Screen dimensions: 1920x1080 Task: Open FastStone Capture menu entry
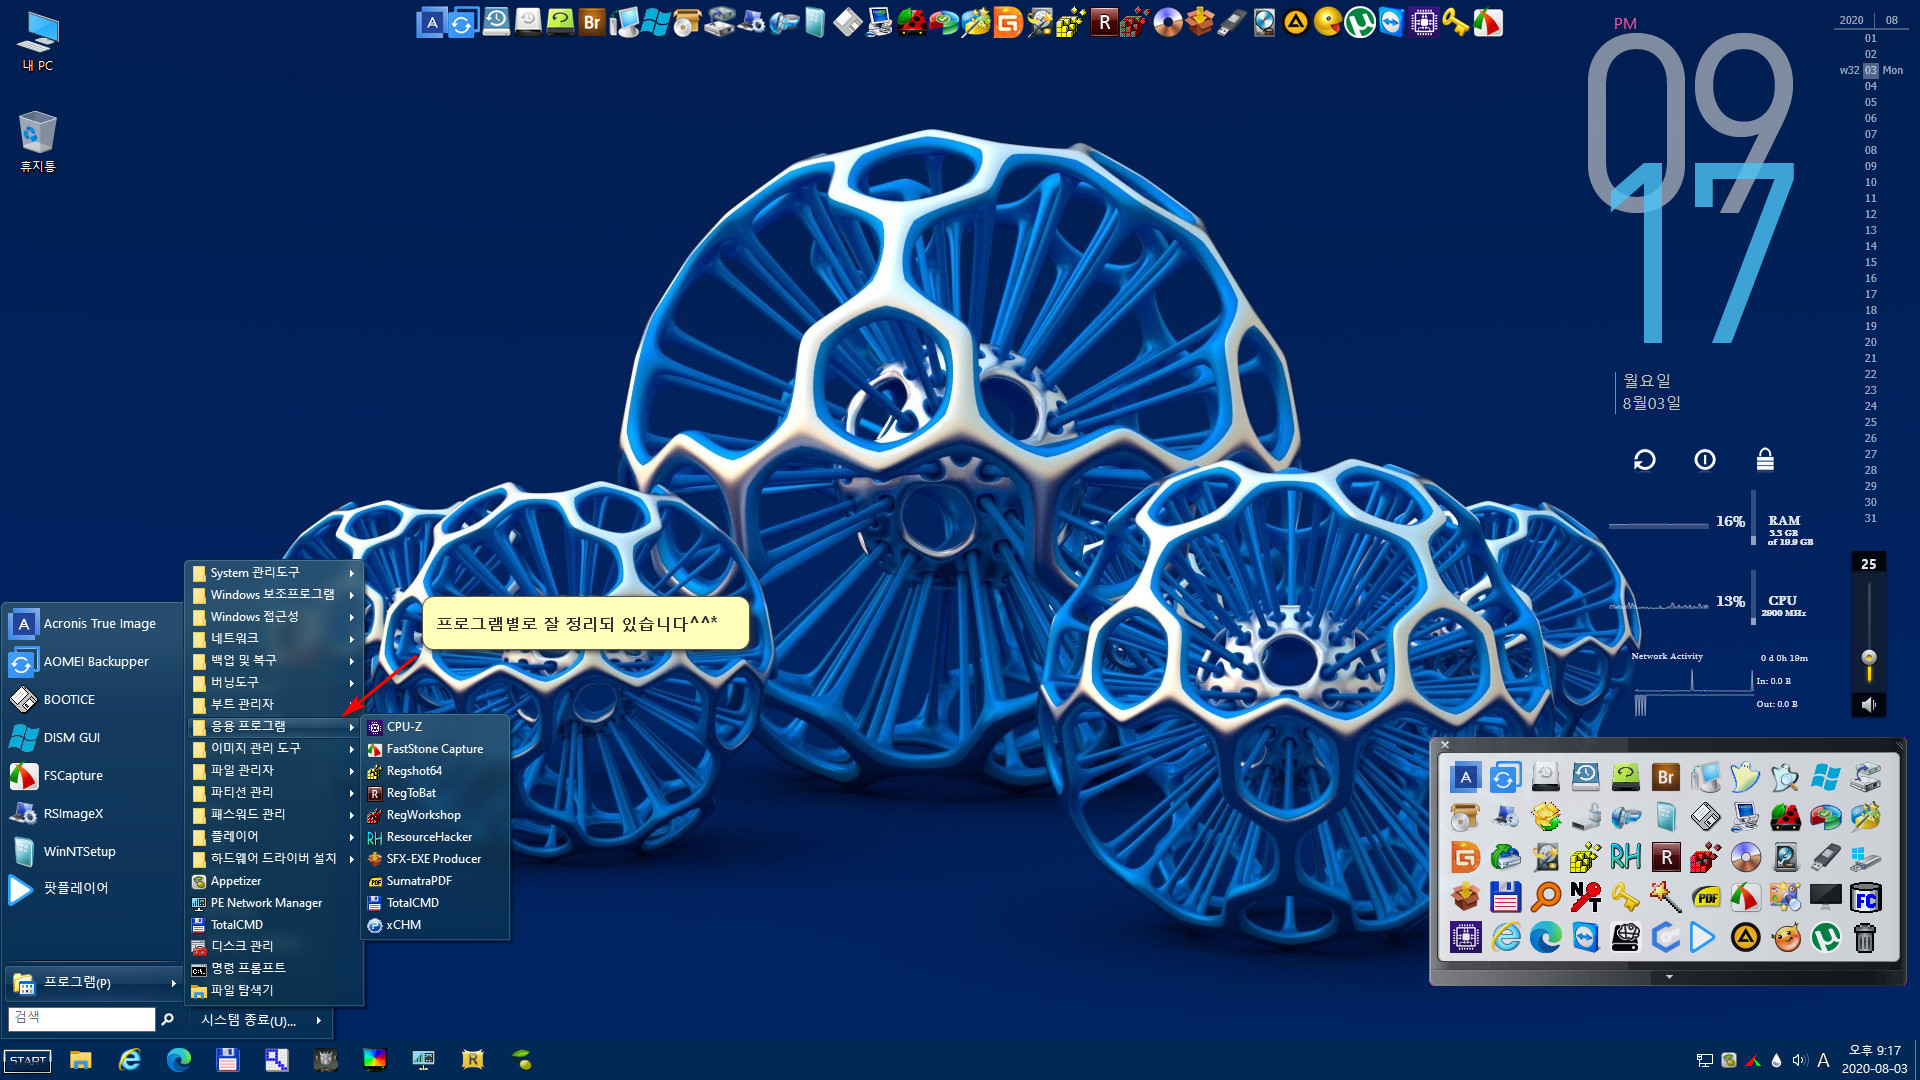pos(435,749)
